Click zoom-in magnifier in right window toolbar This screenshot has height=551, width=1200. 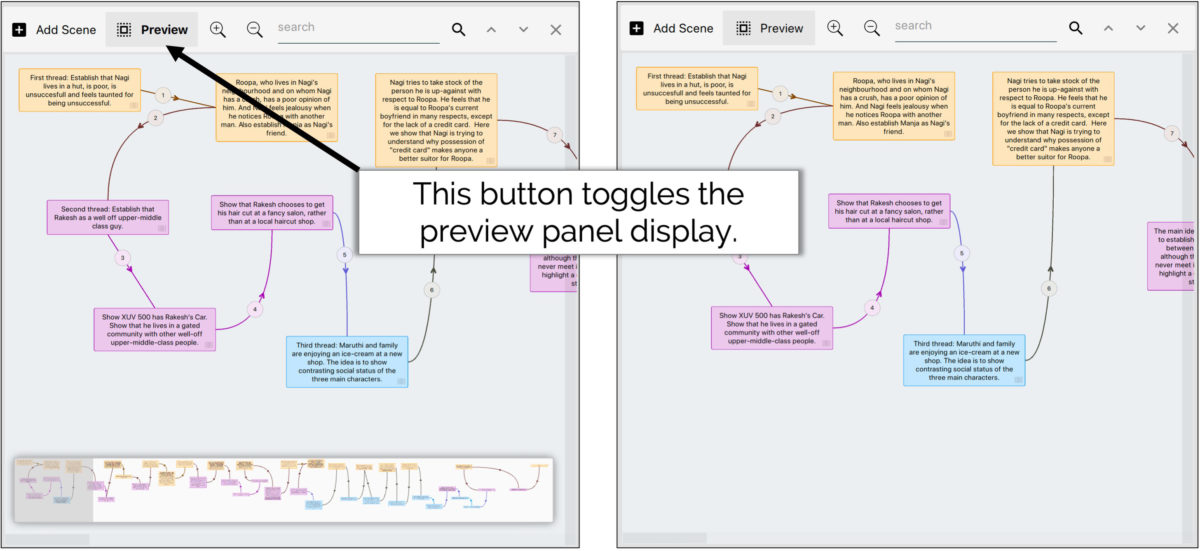click(835, 29)
